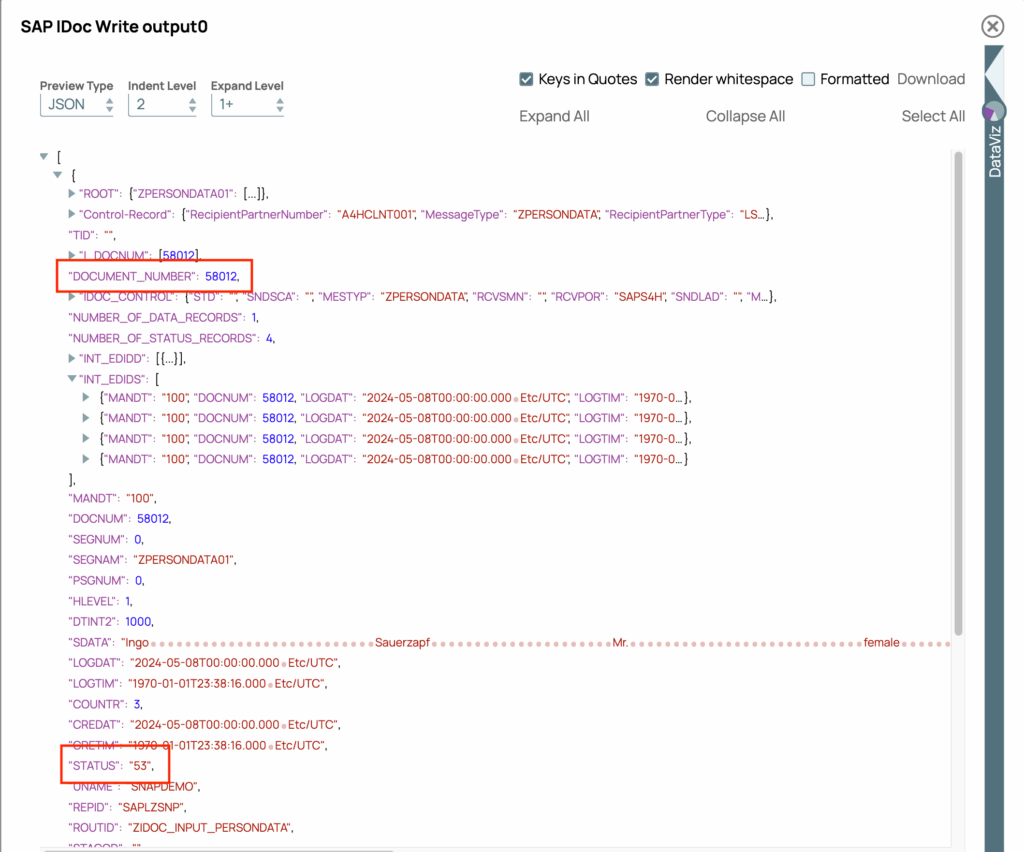Expand the Control-Record node

[x=71, y=214]
